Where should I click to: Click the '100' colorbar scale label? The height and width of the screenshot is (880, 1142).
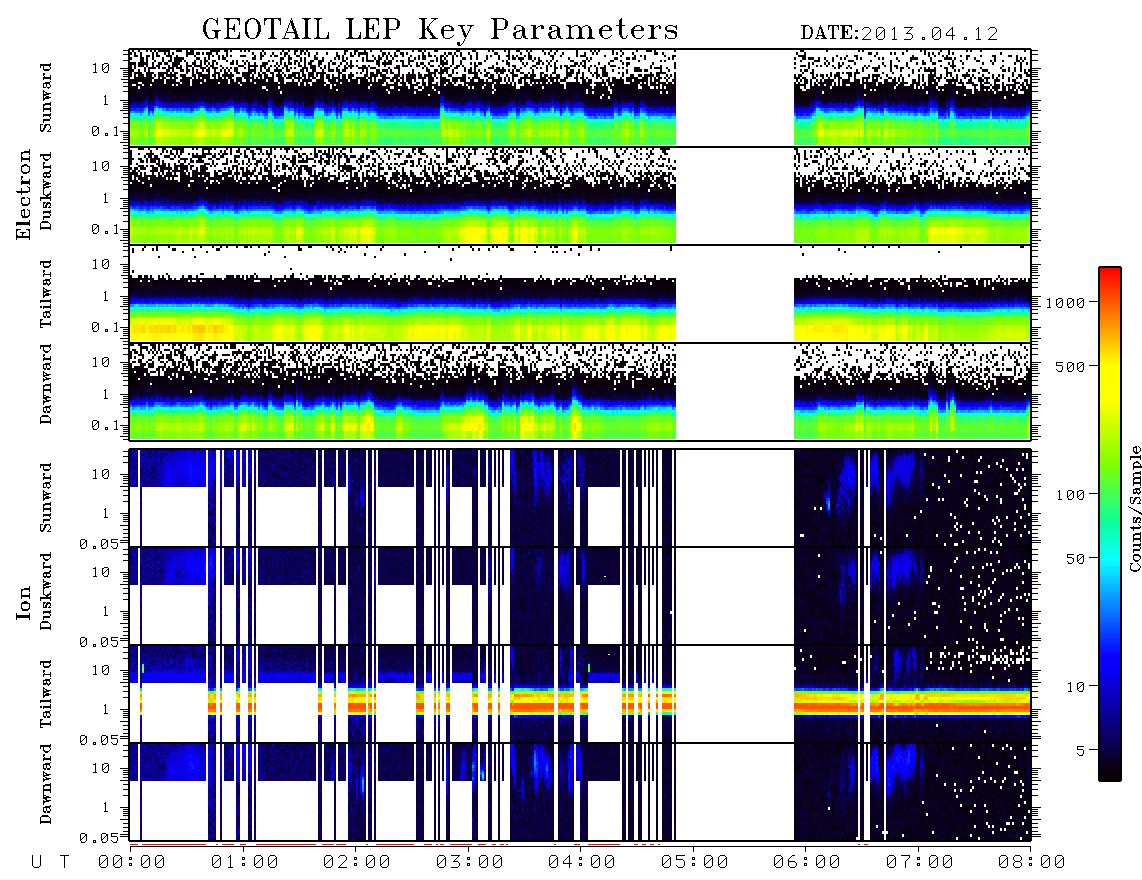tap(1071, 495)
